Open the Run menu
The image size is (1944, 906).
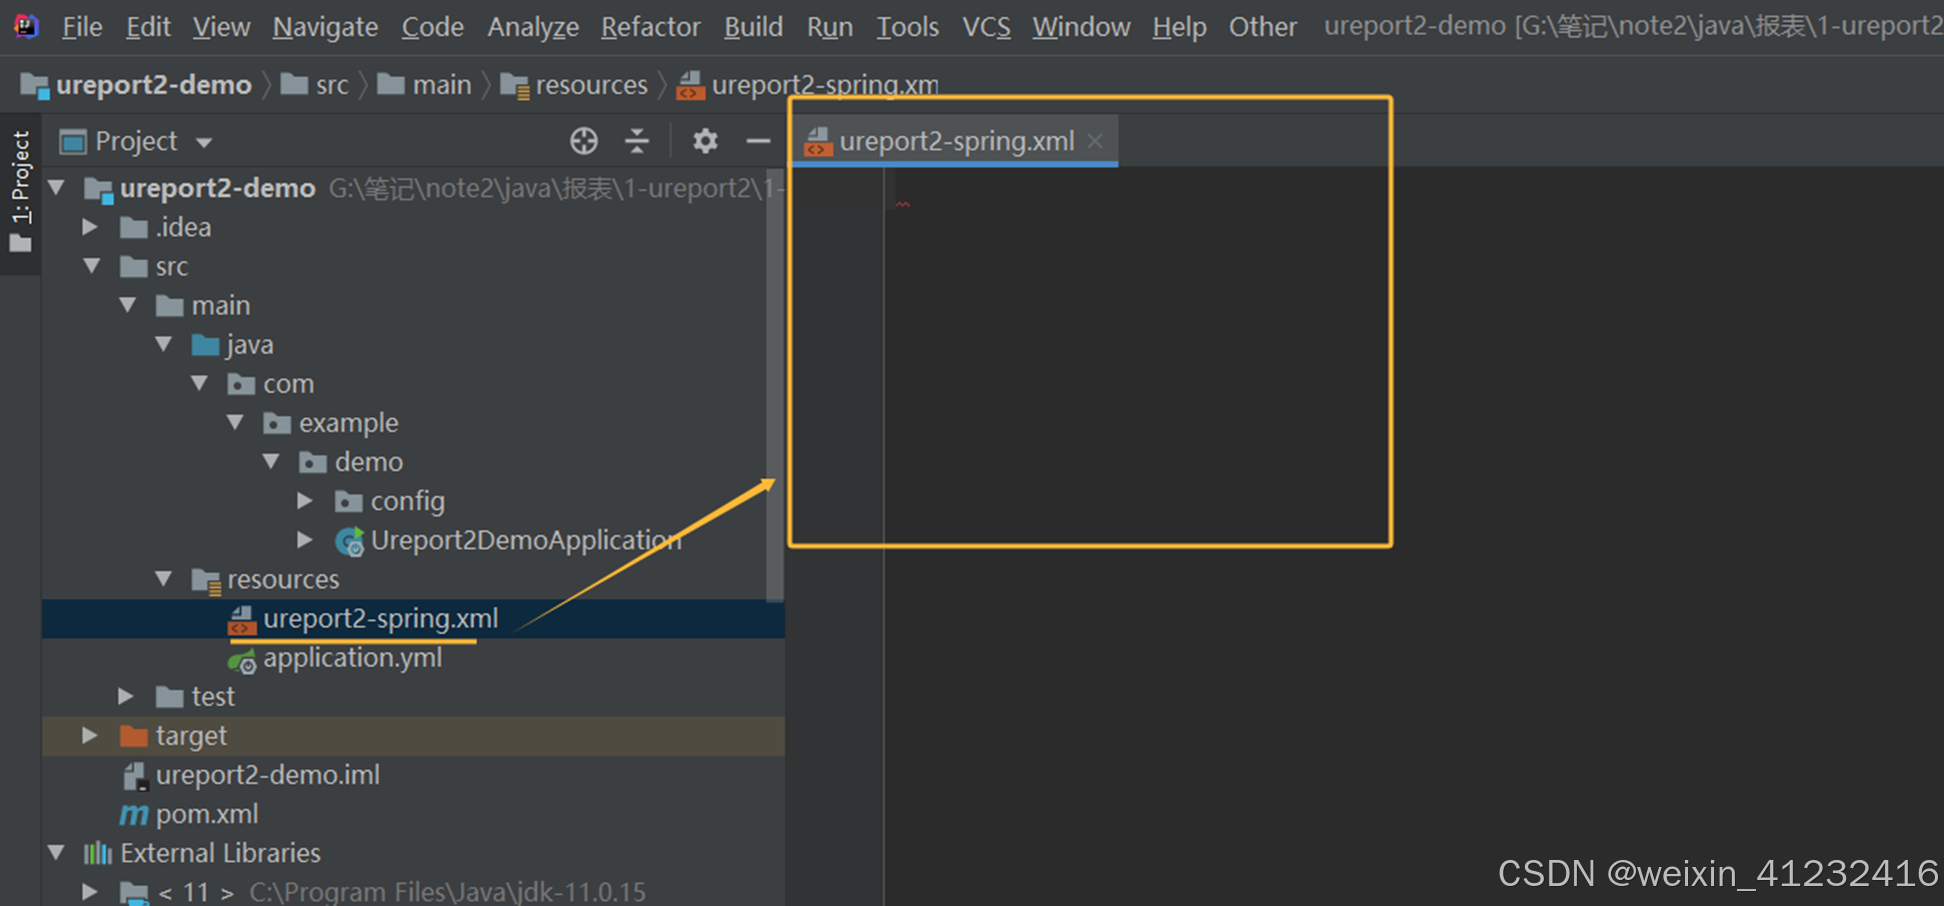click(x=830, y=27)
